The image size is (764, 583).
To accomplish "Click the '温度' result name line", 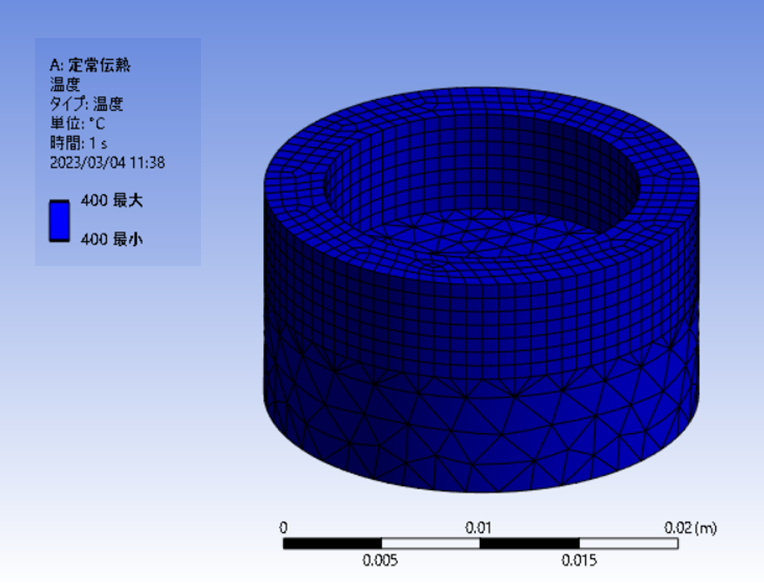I will (x=65, y=84).
